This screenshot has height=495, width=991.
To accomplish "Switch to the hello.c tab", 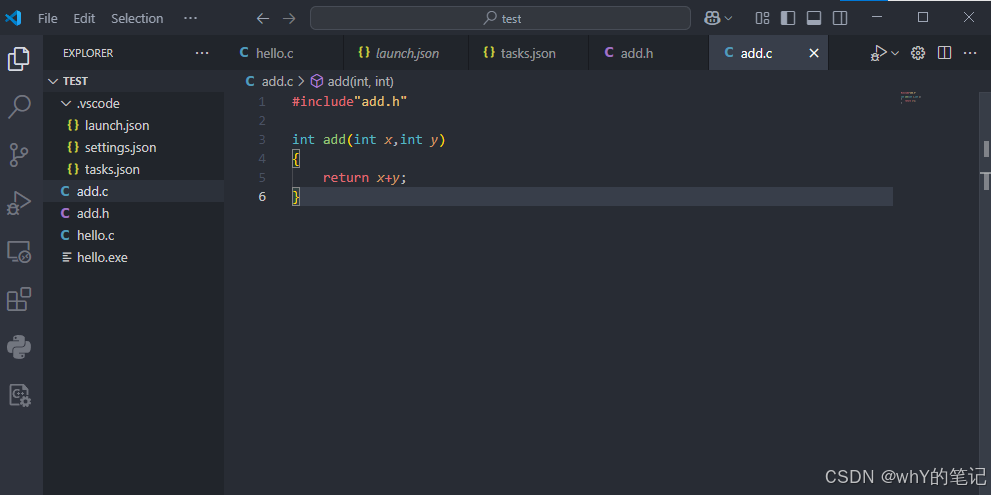I will click(282, 53).
